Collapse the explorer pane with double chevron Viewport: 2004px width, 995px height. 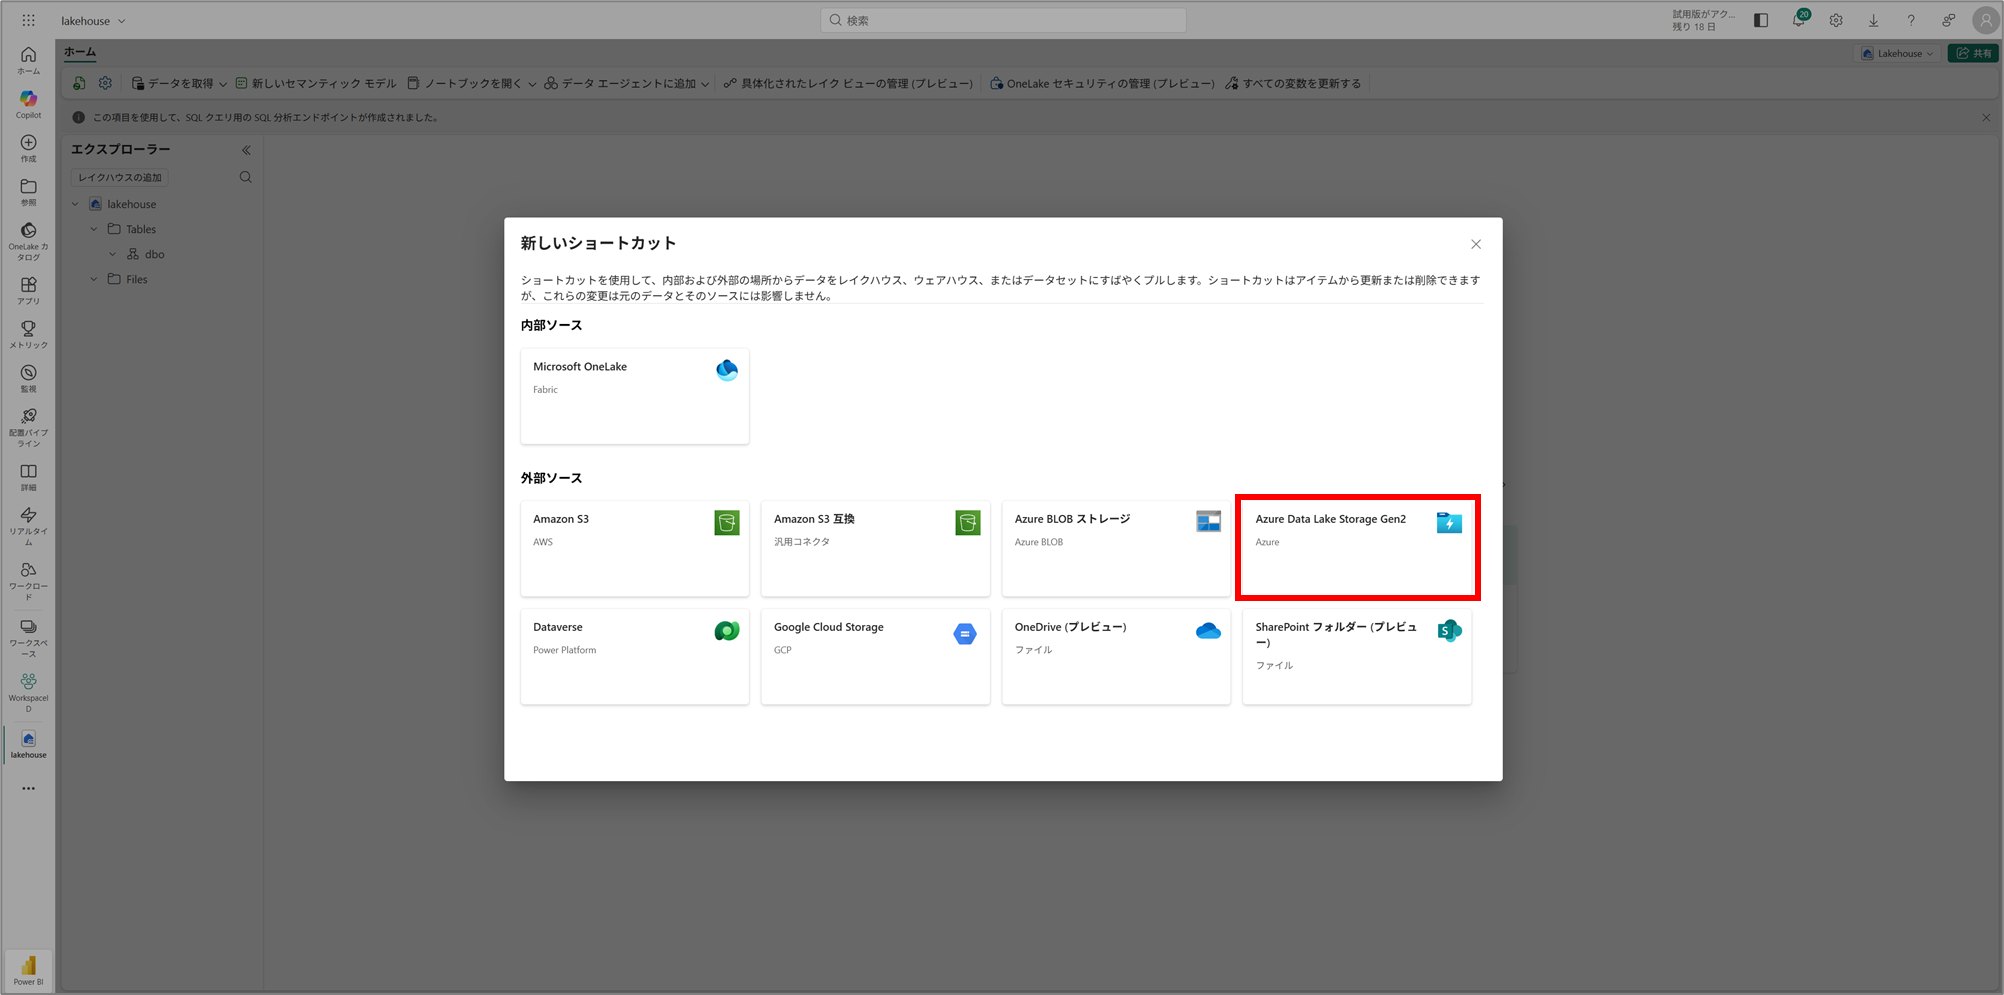[x=246, y=150]
